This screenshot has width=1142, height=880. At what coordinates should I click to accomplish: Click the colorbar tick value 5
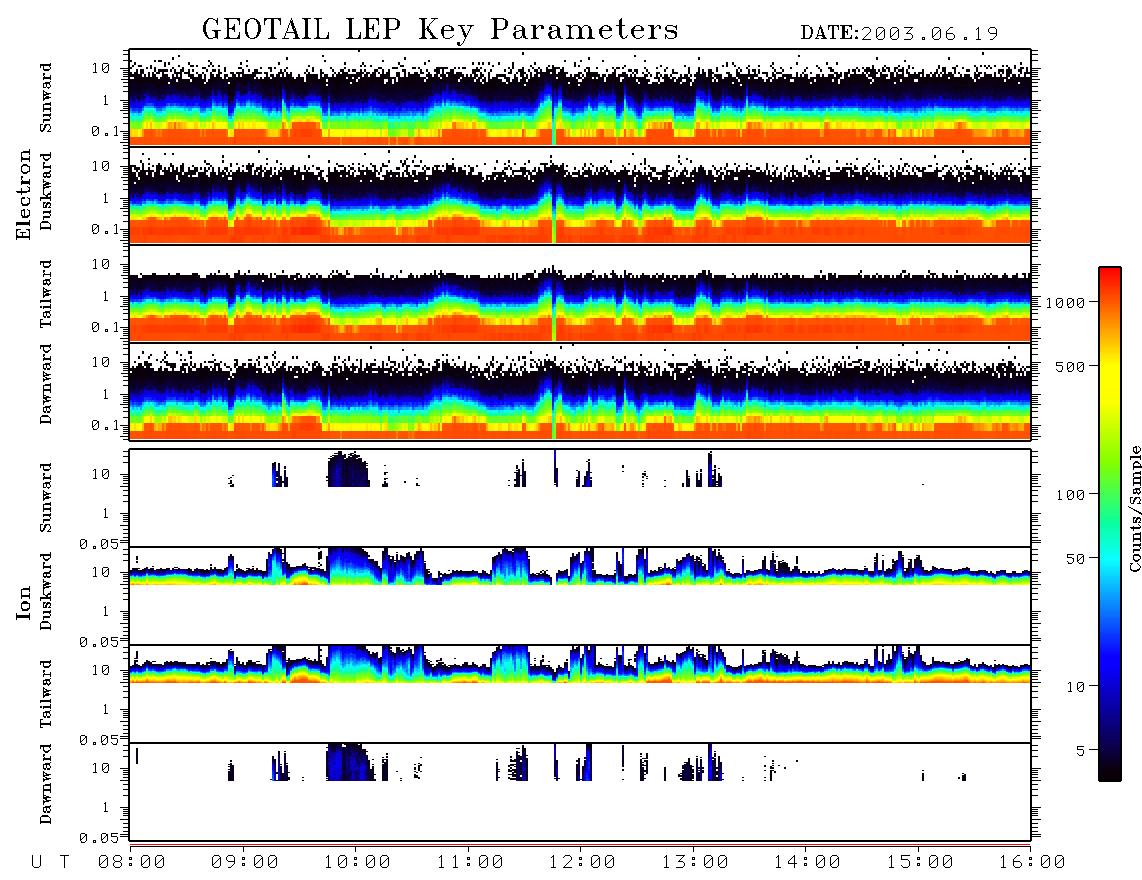pyautogui.click(x=1081, y=751)
